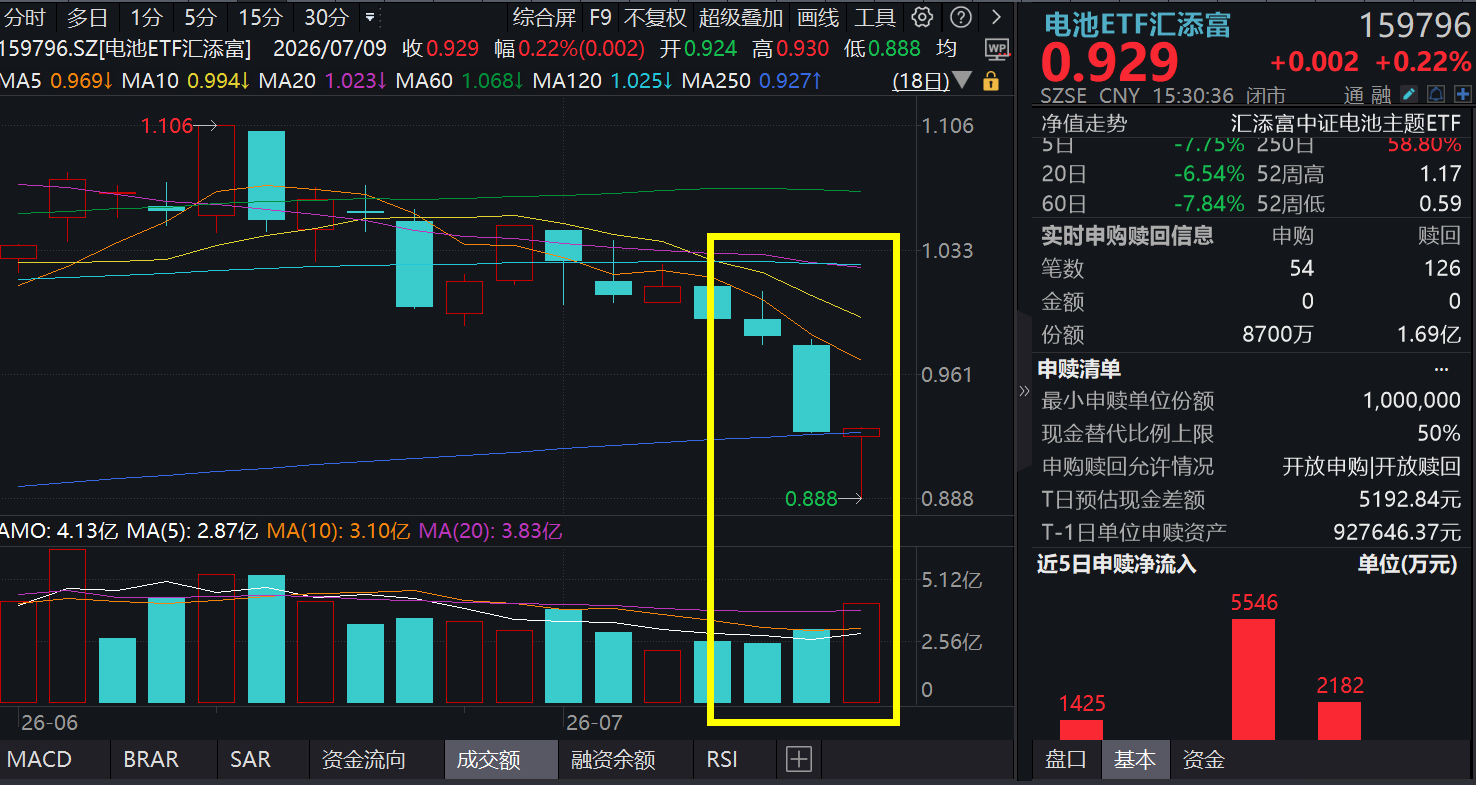Toggle 不复权 adjustment mode

[655, 17]
